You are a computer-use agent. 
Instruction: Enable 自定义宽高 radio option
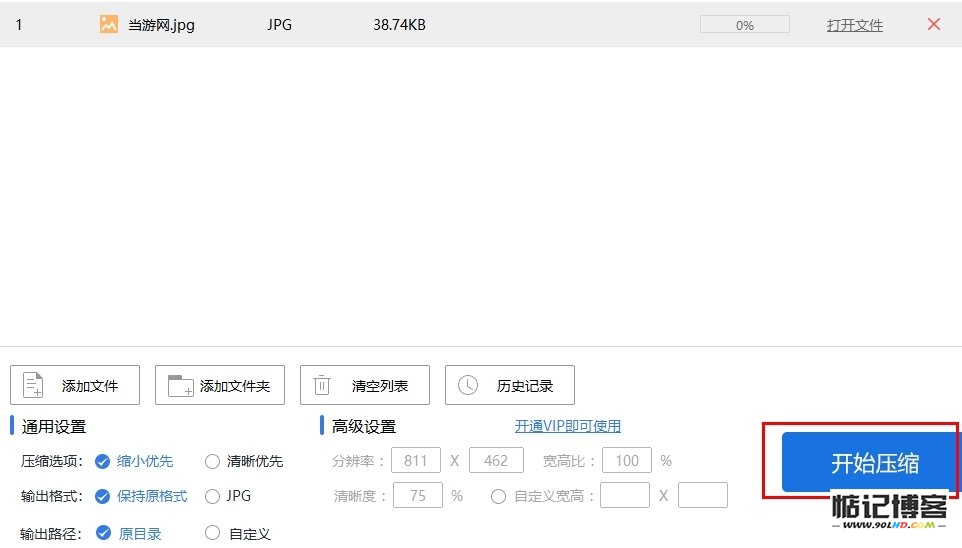498,496
